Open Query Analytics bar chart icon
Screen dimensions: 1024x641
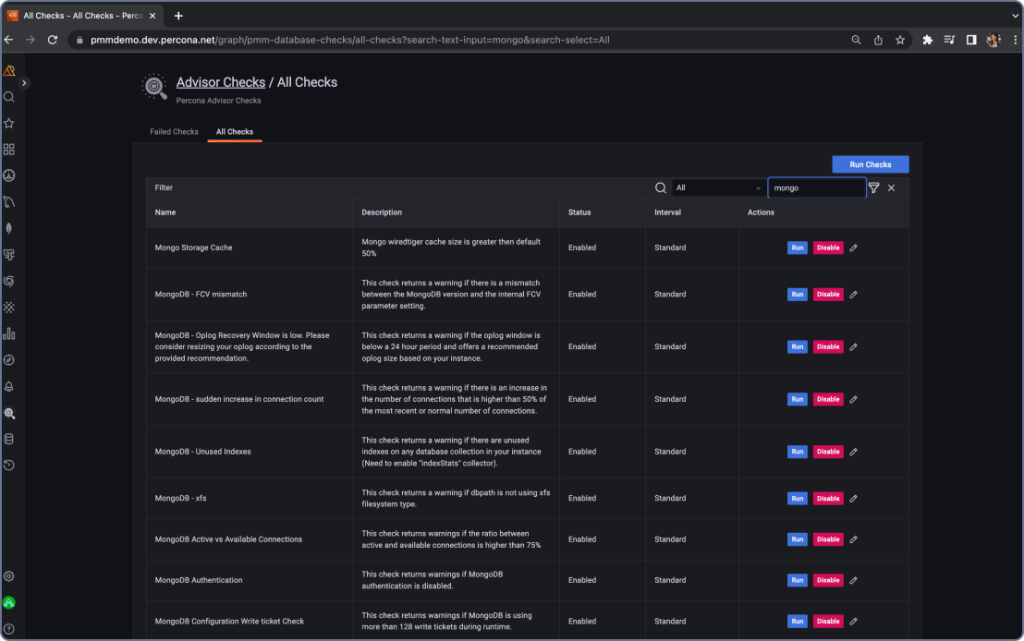[9, 334]
